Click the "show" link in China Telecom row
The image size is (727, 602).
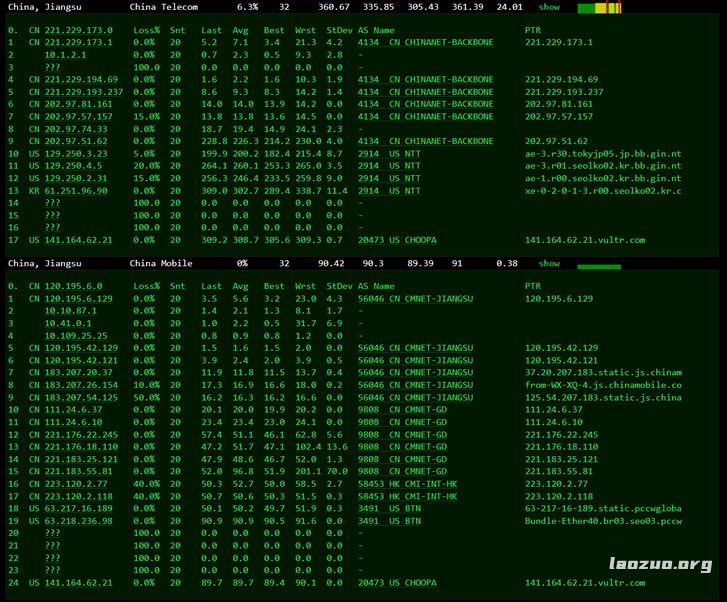[x=549, y=7]
